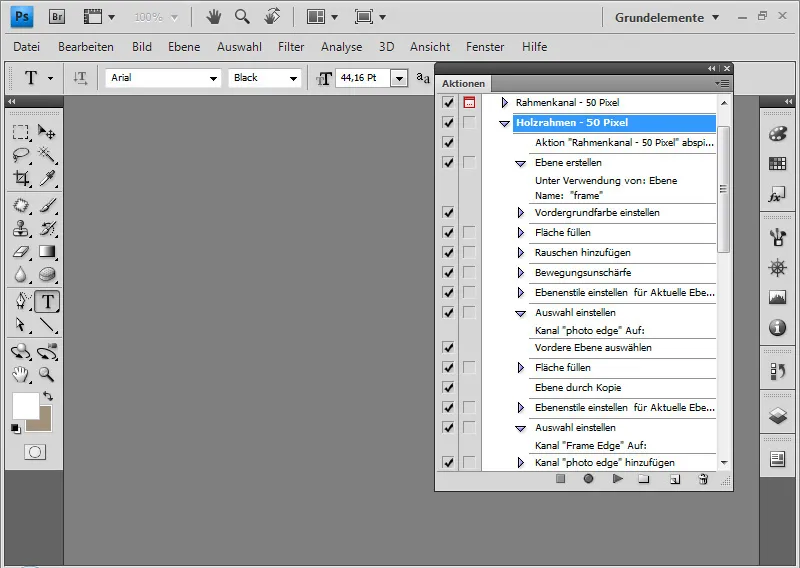Select the Sponge tool
800x568 pixels.
[47, 275]
